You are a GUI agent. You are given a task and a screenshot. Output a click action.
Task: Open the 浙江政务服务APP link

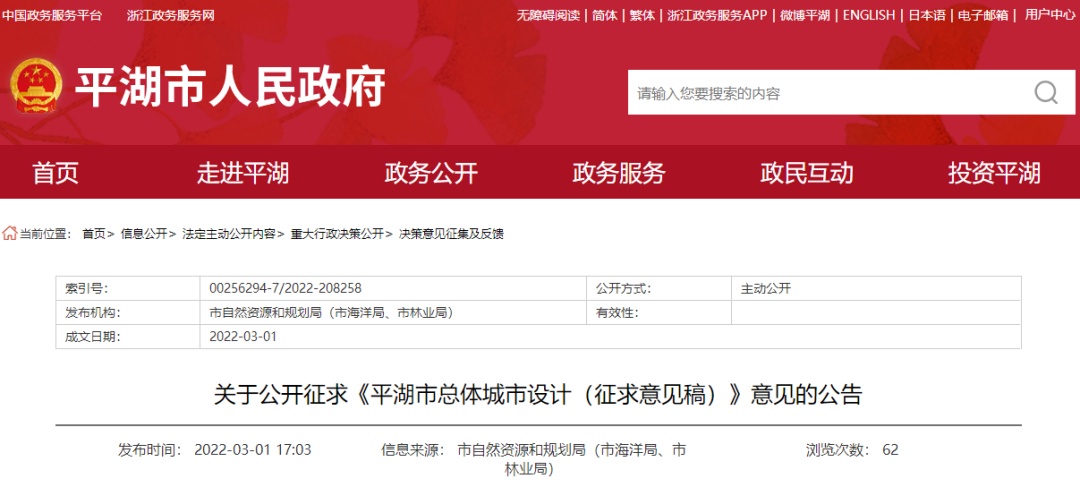[717, 15]
